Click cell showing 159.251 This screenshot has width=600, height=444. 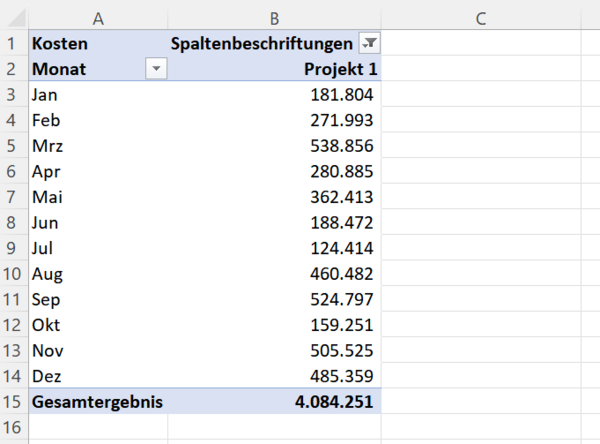274,325
